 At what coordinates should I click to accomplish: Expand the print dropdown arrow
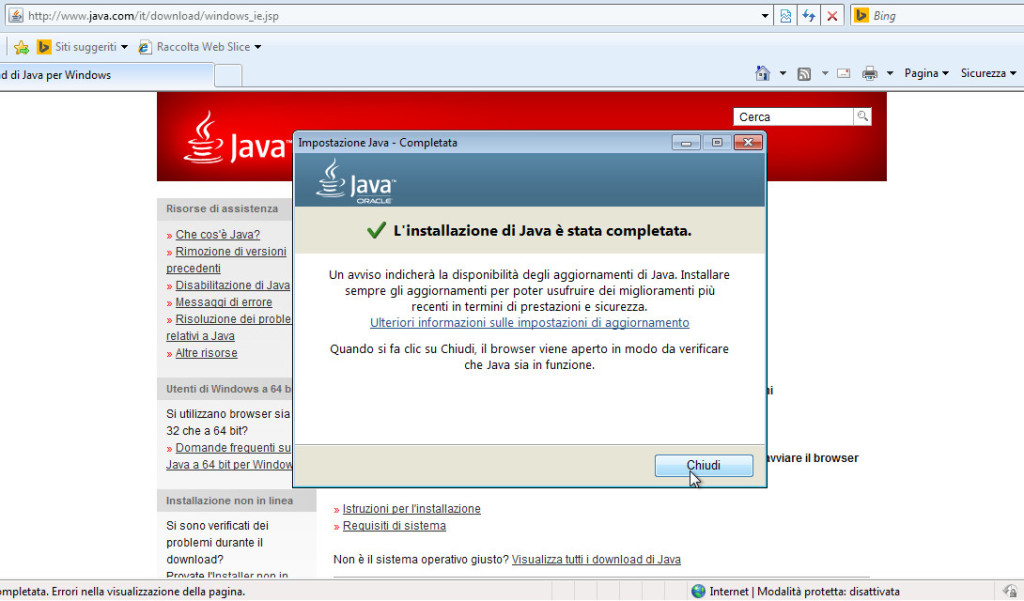click(x=889, y=73)
